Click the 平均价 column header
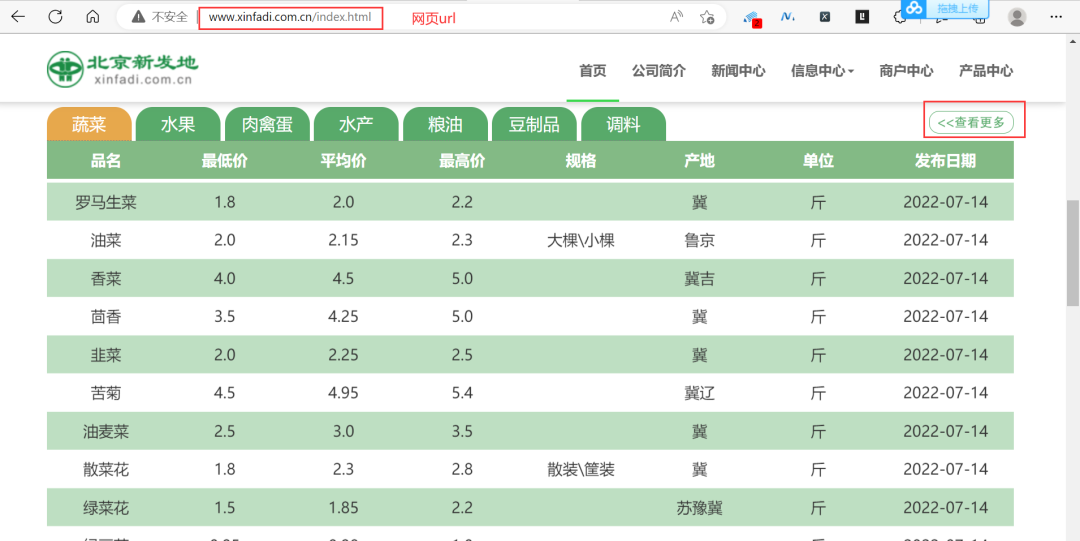Viewport: 1080px width, 541px height. [x=343, y=161]
